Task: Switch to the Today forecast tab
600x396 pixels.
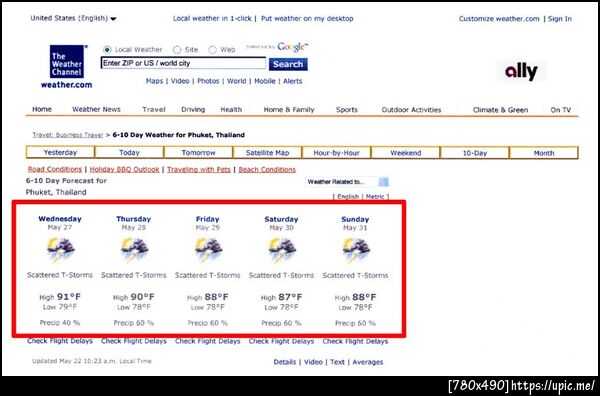Action: [x=129, y=152]
